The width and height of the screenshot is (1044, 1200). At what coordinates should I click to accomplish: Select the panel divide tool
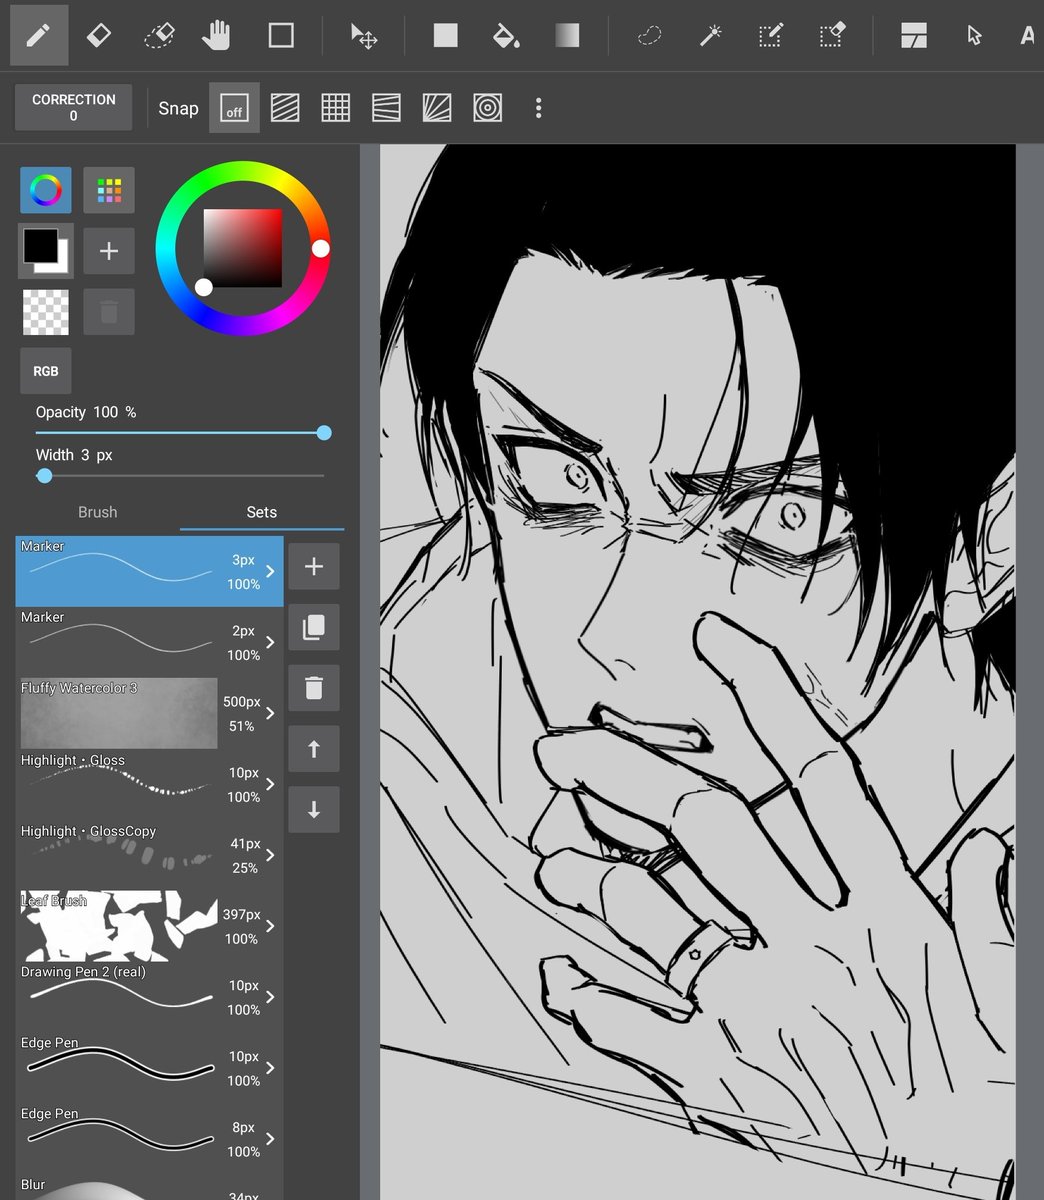click(913, 35)
